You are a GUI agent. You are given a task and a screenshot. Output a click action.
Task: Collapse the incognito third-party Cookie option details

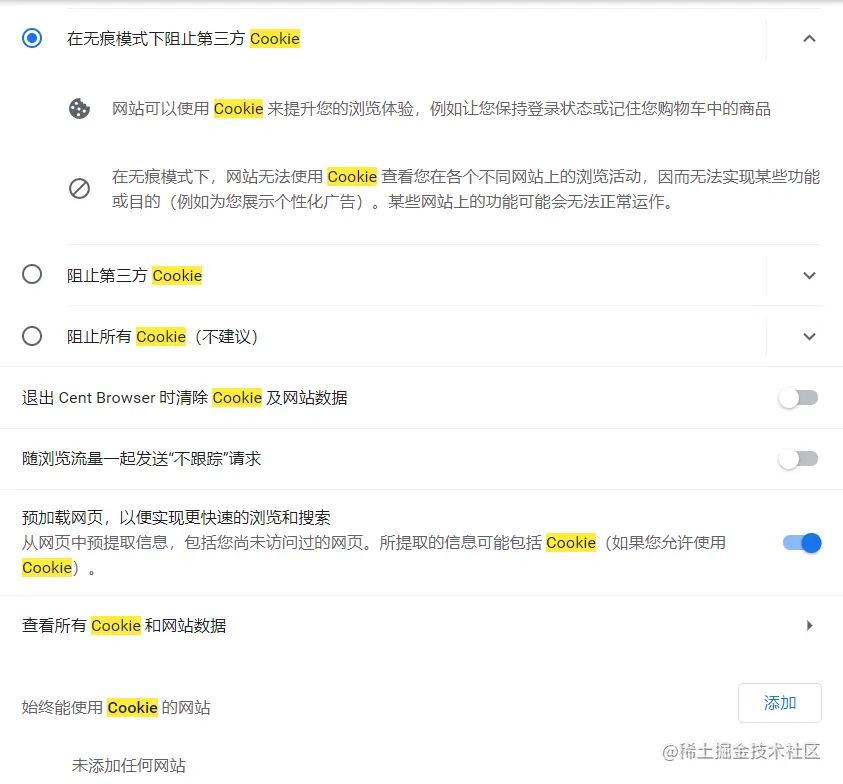click(x=809, y=38)
